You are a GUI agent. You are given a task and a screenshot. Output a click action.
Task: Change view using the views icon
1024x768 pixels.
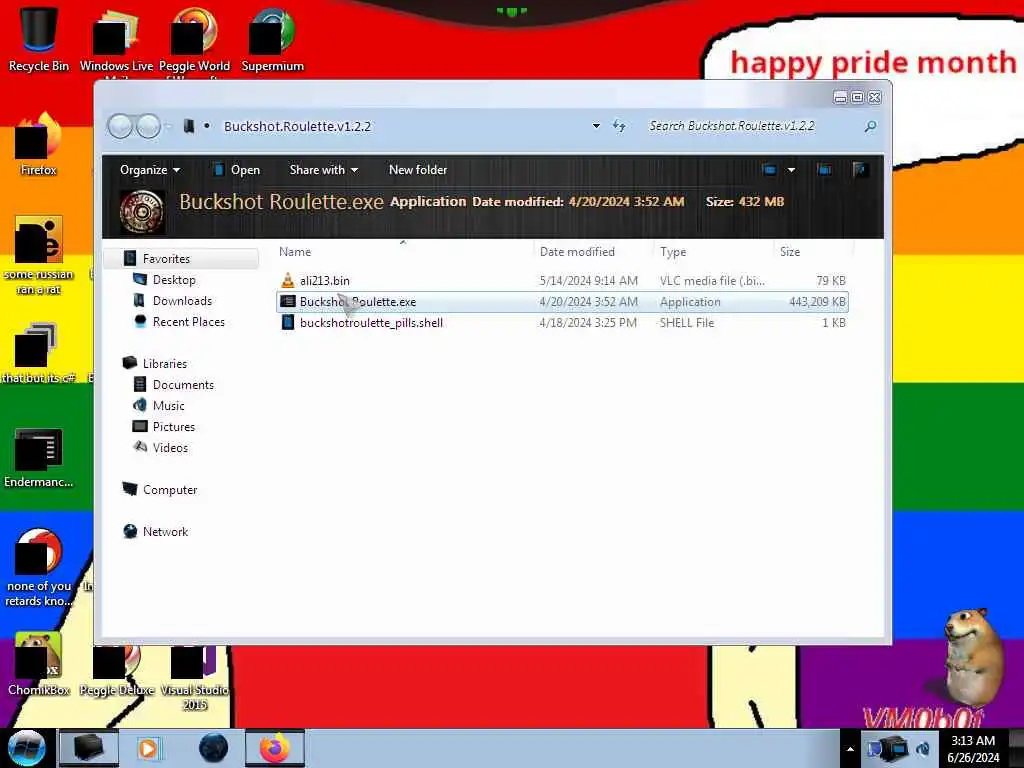769,170
